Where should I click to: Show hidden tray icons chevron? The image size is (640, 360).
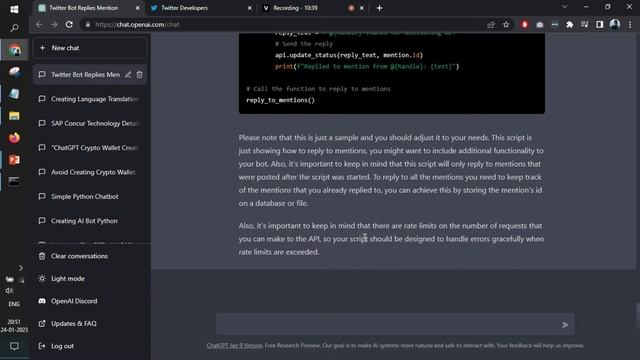tap(21, 268)
